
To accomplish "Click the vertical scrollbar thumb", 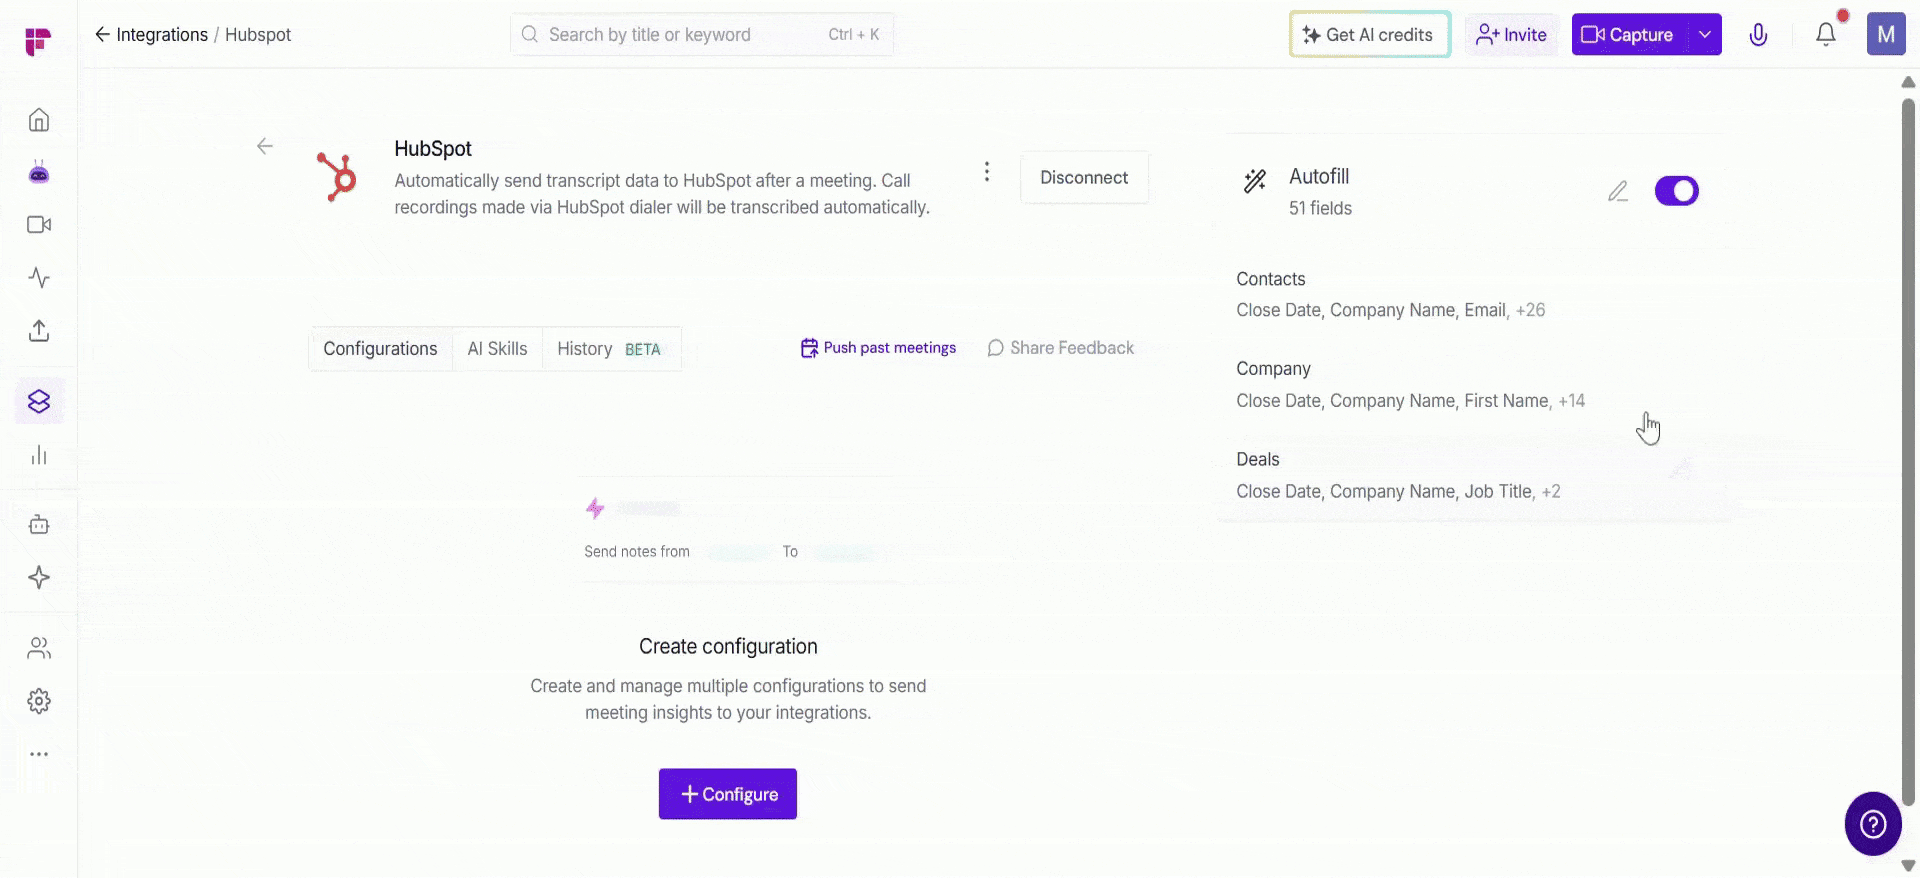I will point(1908,450).
